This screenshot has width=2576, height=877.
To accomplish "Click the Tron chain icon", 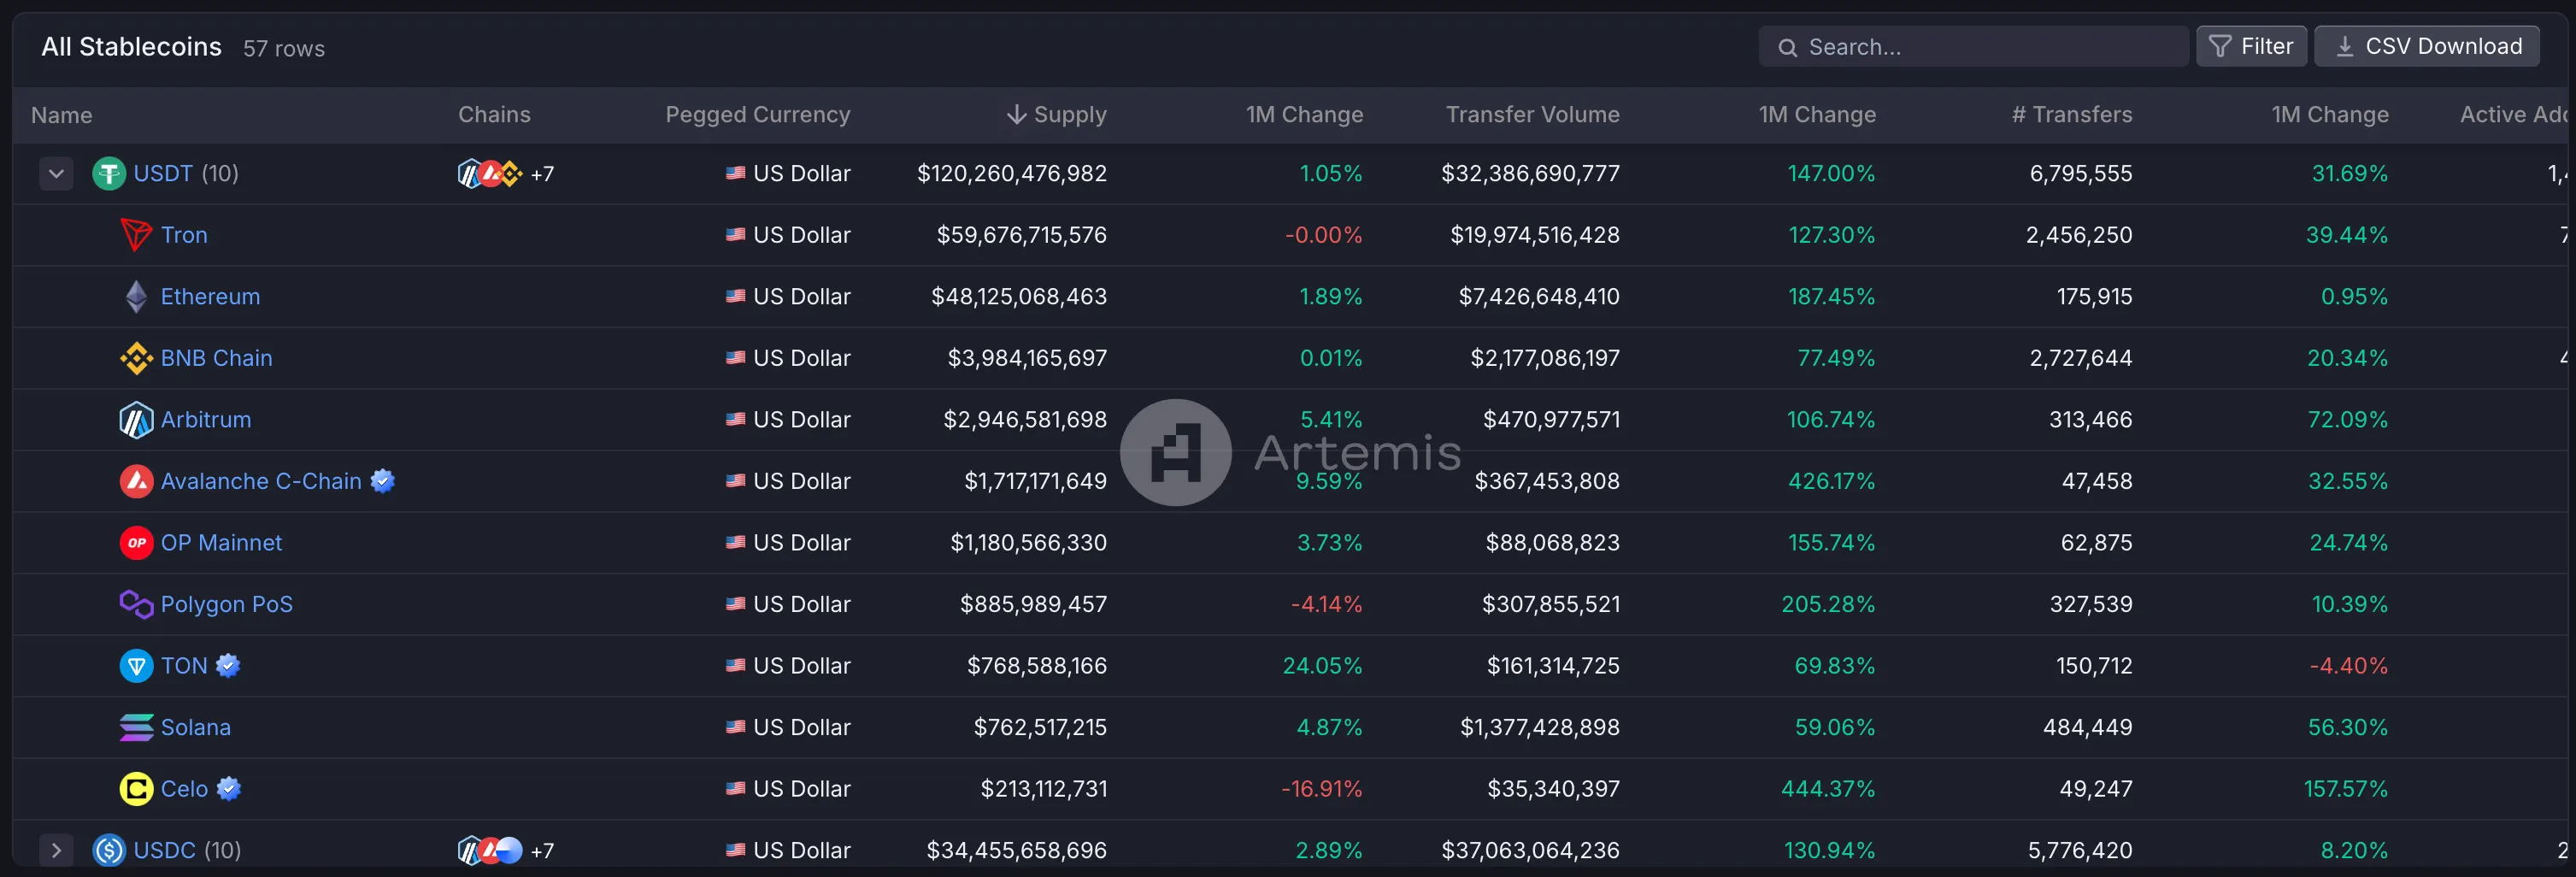I will [x=136, y=235].
